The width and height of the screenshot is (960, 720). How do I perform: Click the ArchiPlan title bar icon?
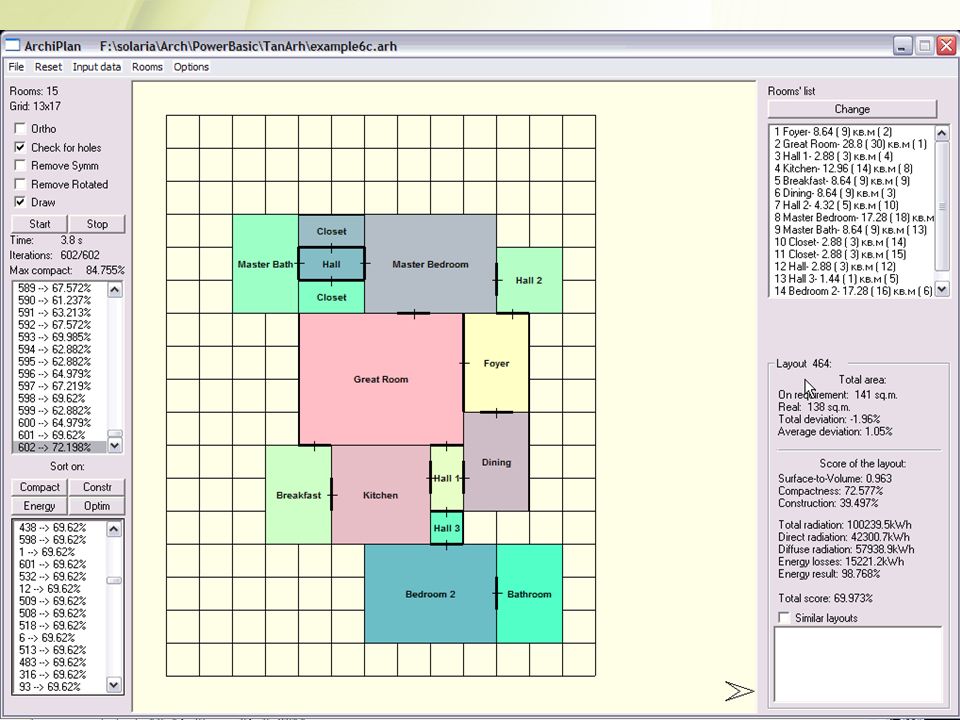(x=12, y=46)
